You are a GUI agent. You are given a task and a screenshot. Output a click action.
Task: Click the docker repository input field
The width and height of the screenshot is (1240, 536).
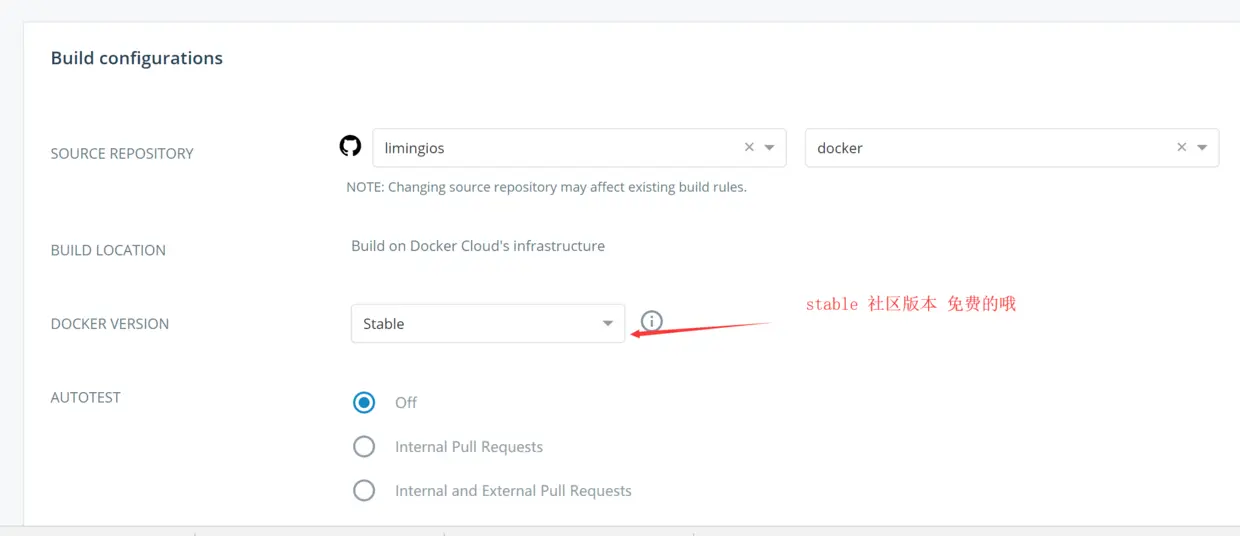pyautogui.click(x=980, y=148)
